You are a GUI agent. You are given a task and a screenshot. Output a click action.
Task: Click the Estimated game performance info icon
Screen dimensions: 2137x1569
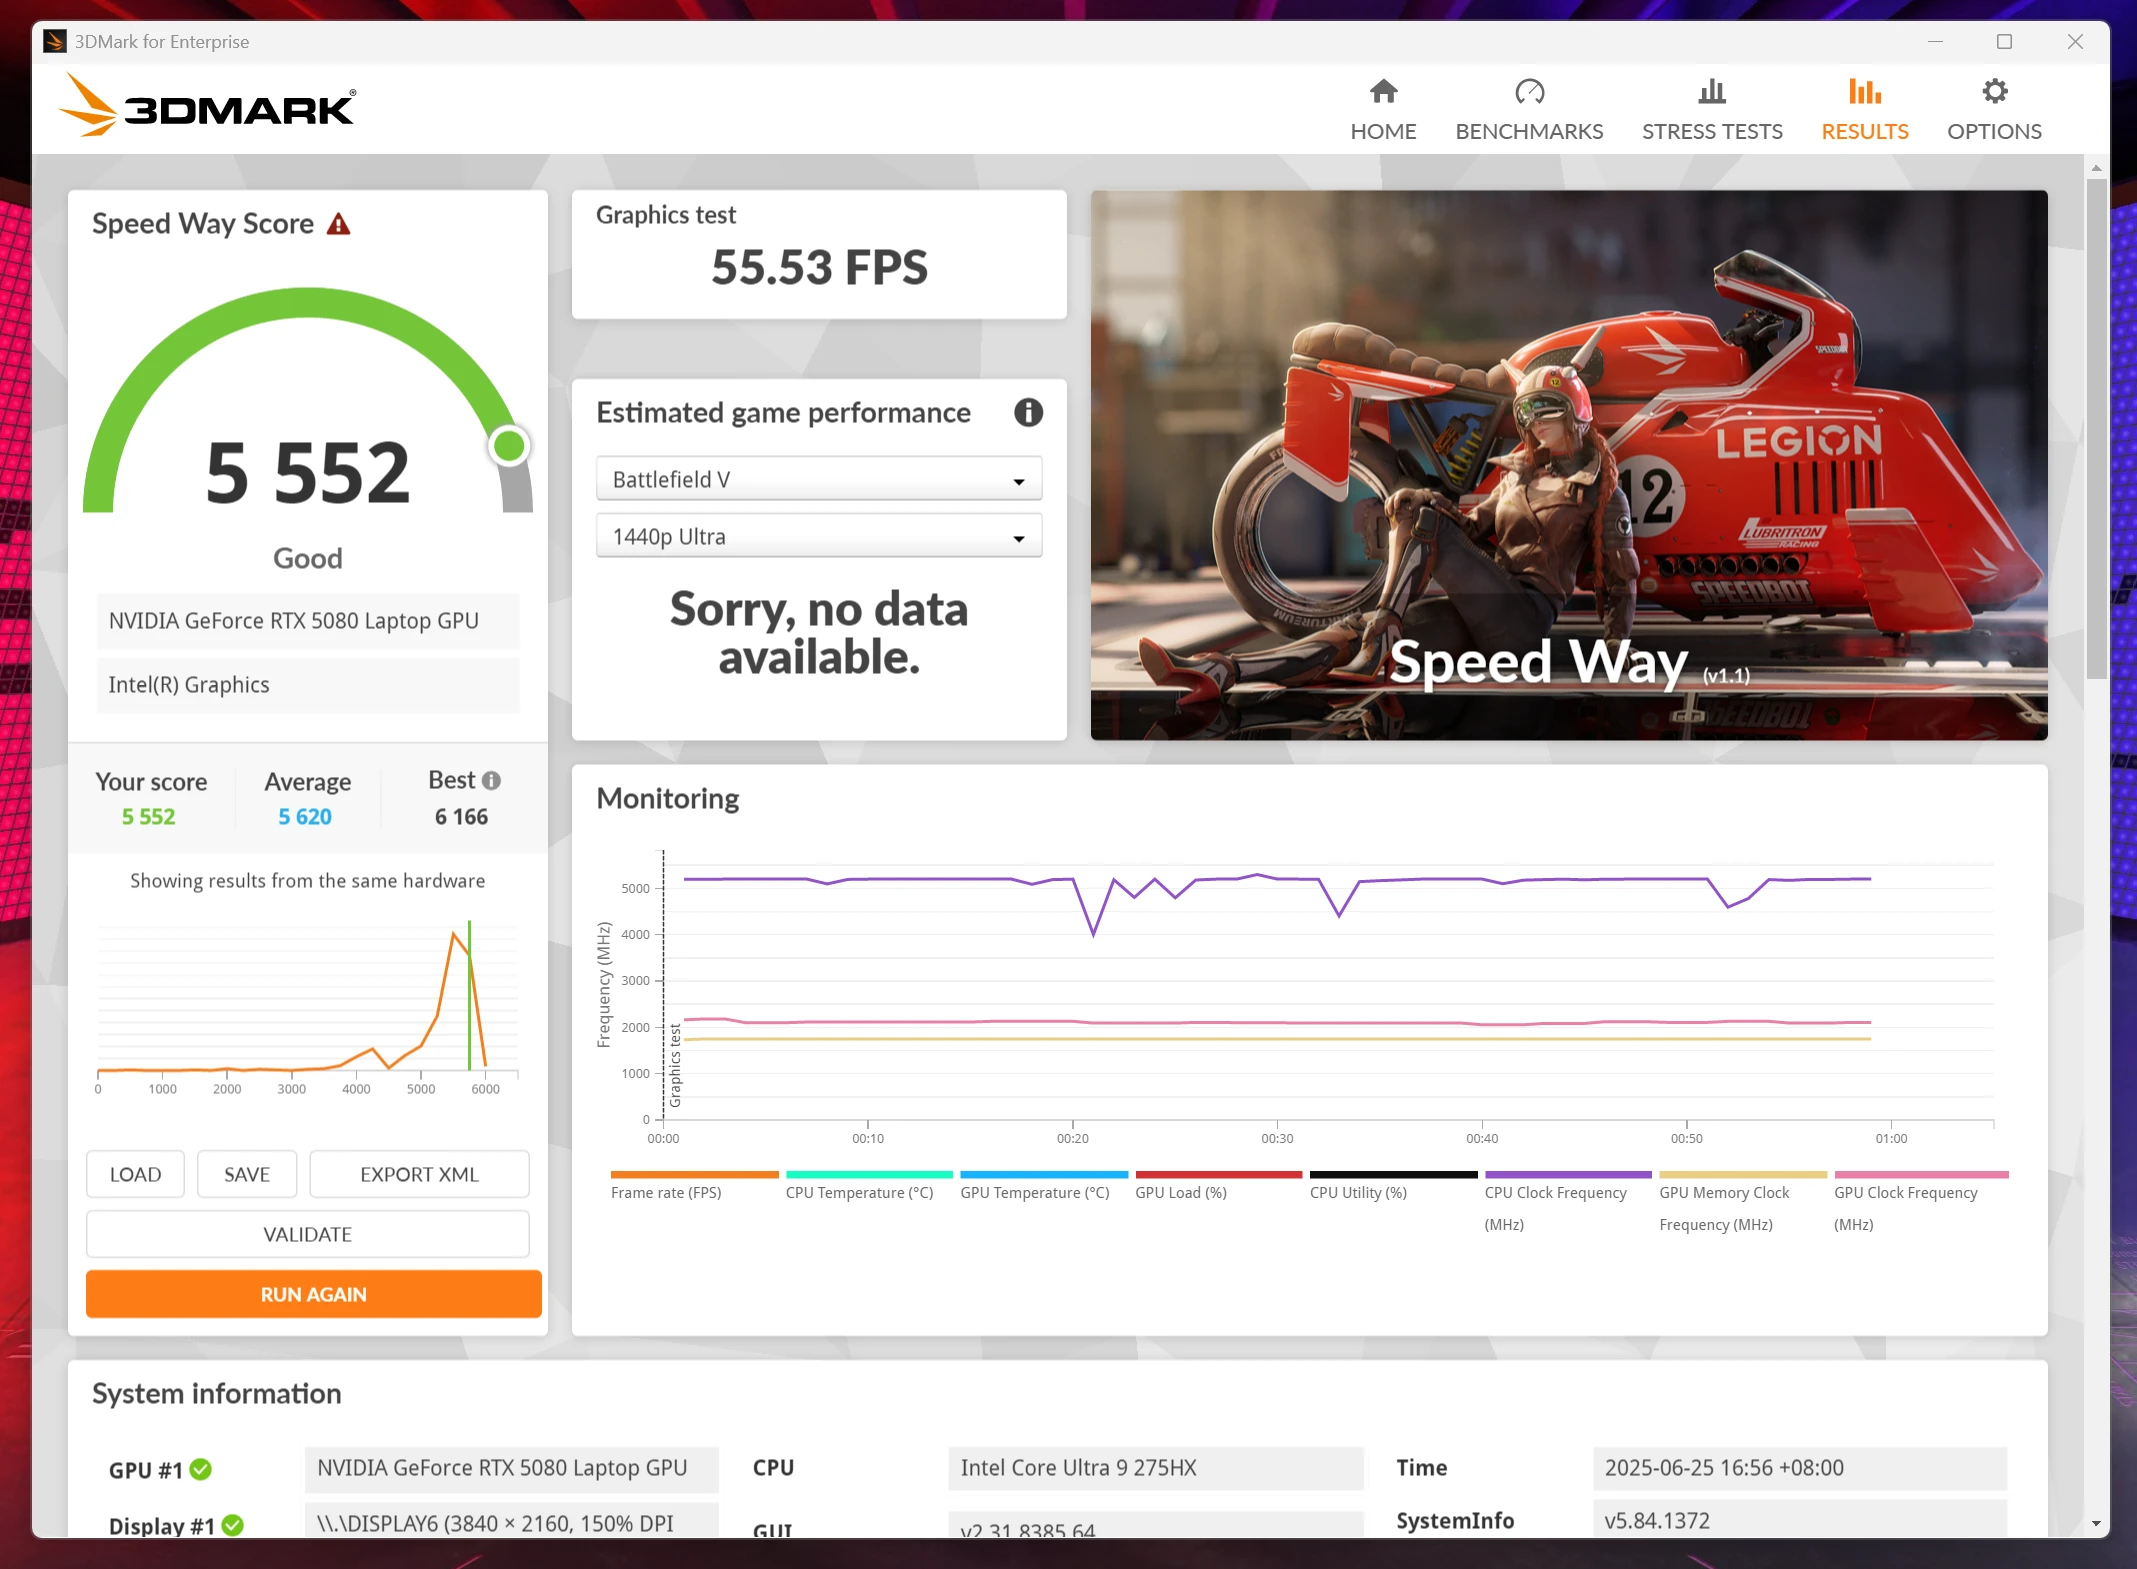(1028, 412)
